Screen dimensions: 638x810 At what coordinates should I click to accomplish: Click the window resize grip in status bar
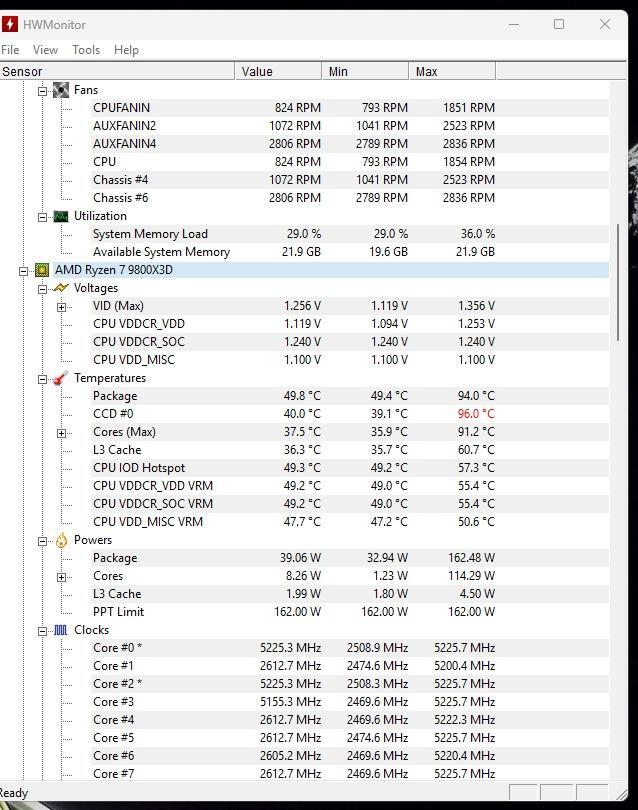[x=621, y=794]
